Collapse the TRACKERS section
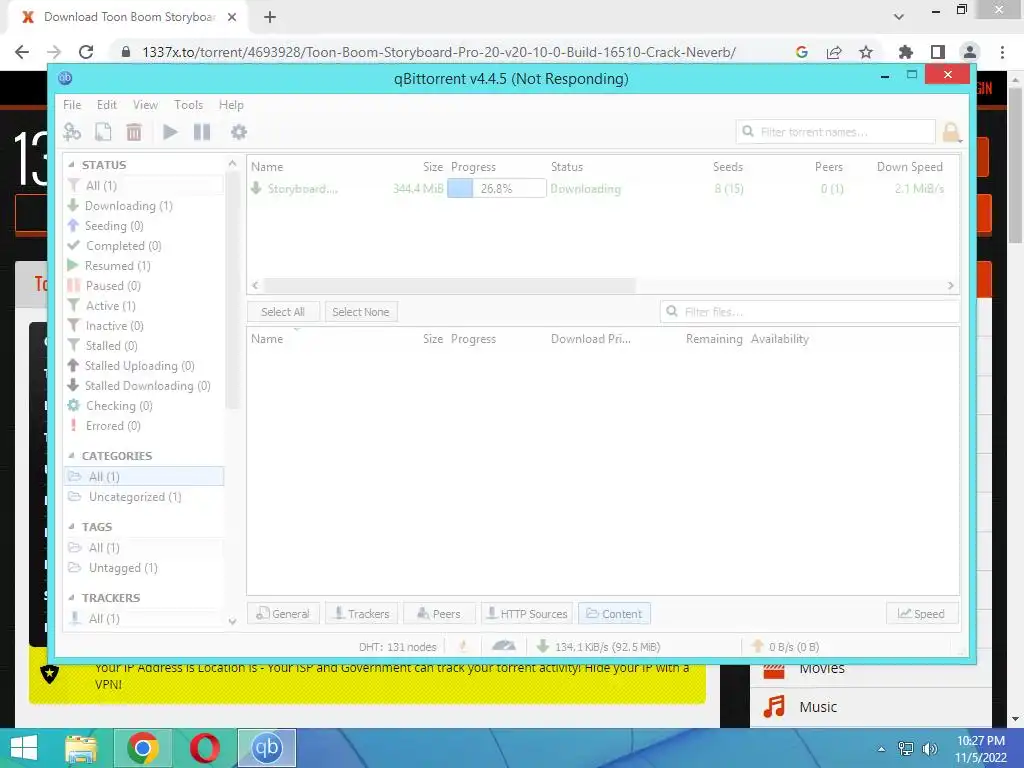Viewport: 1024px width, 768px height. tap(72, 598)
